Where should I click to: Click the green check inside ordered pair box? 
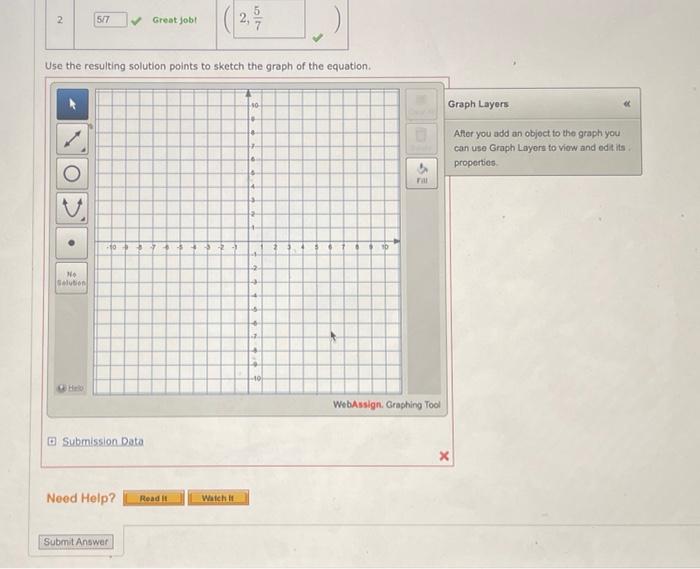317,38
